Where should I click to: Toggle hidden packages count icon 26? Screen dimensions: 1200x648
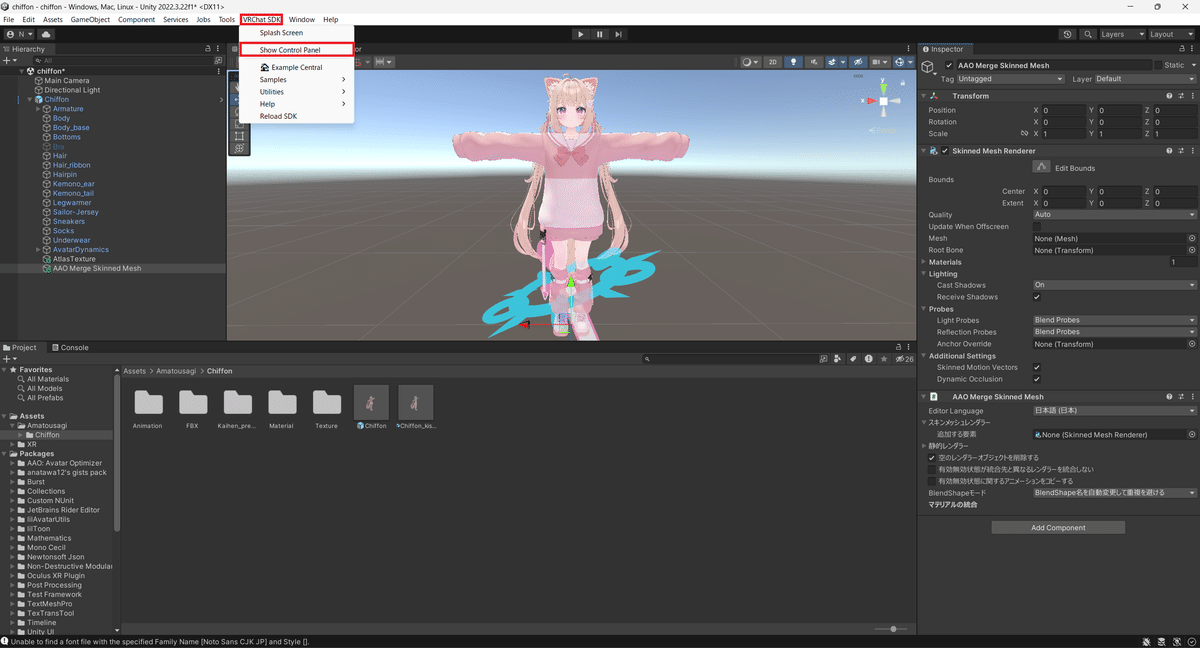(x=903, y=358)
